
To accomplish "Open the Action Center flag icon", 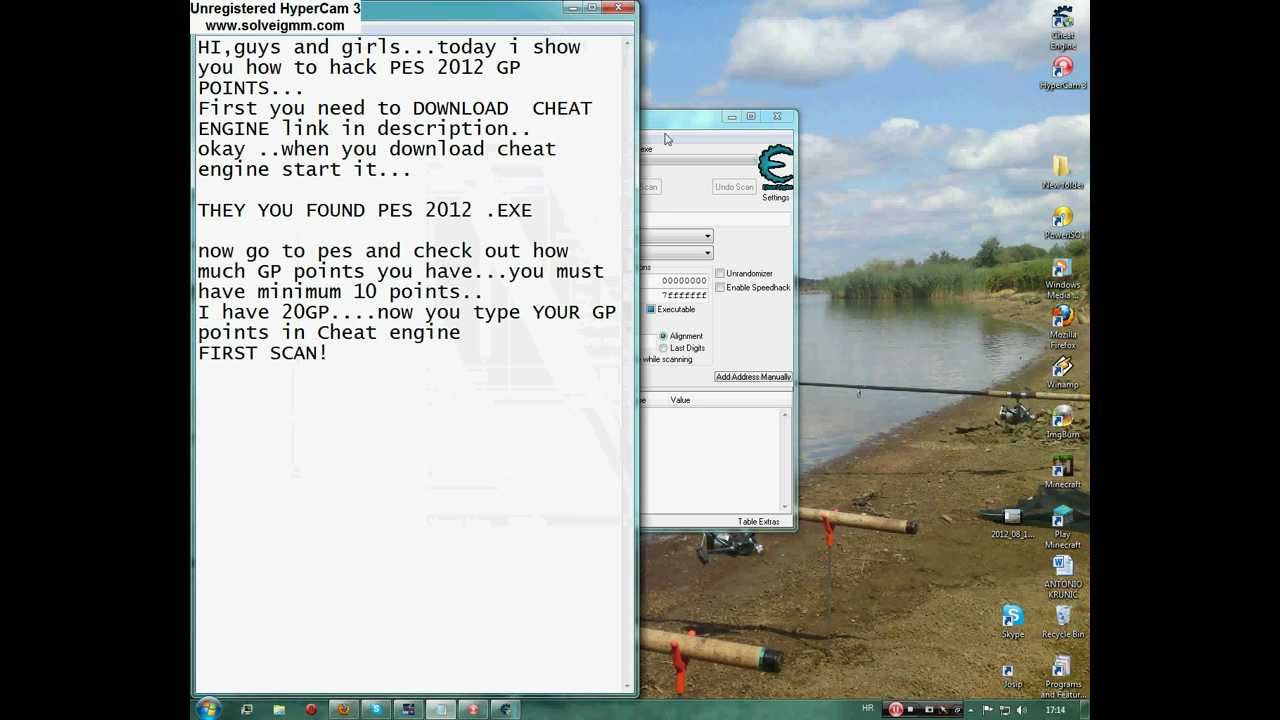I will 988,709.
